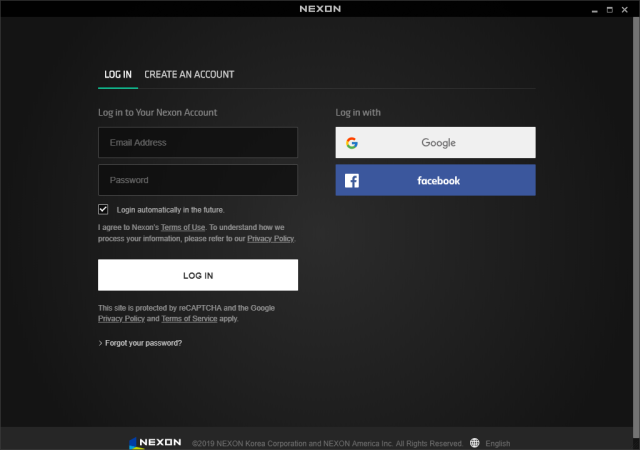Click the NEXON logo in footer
640x450 pixels.
click(155, 442)
